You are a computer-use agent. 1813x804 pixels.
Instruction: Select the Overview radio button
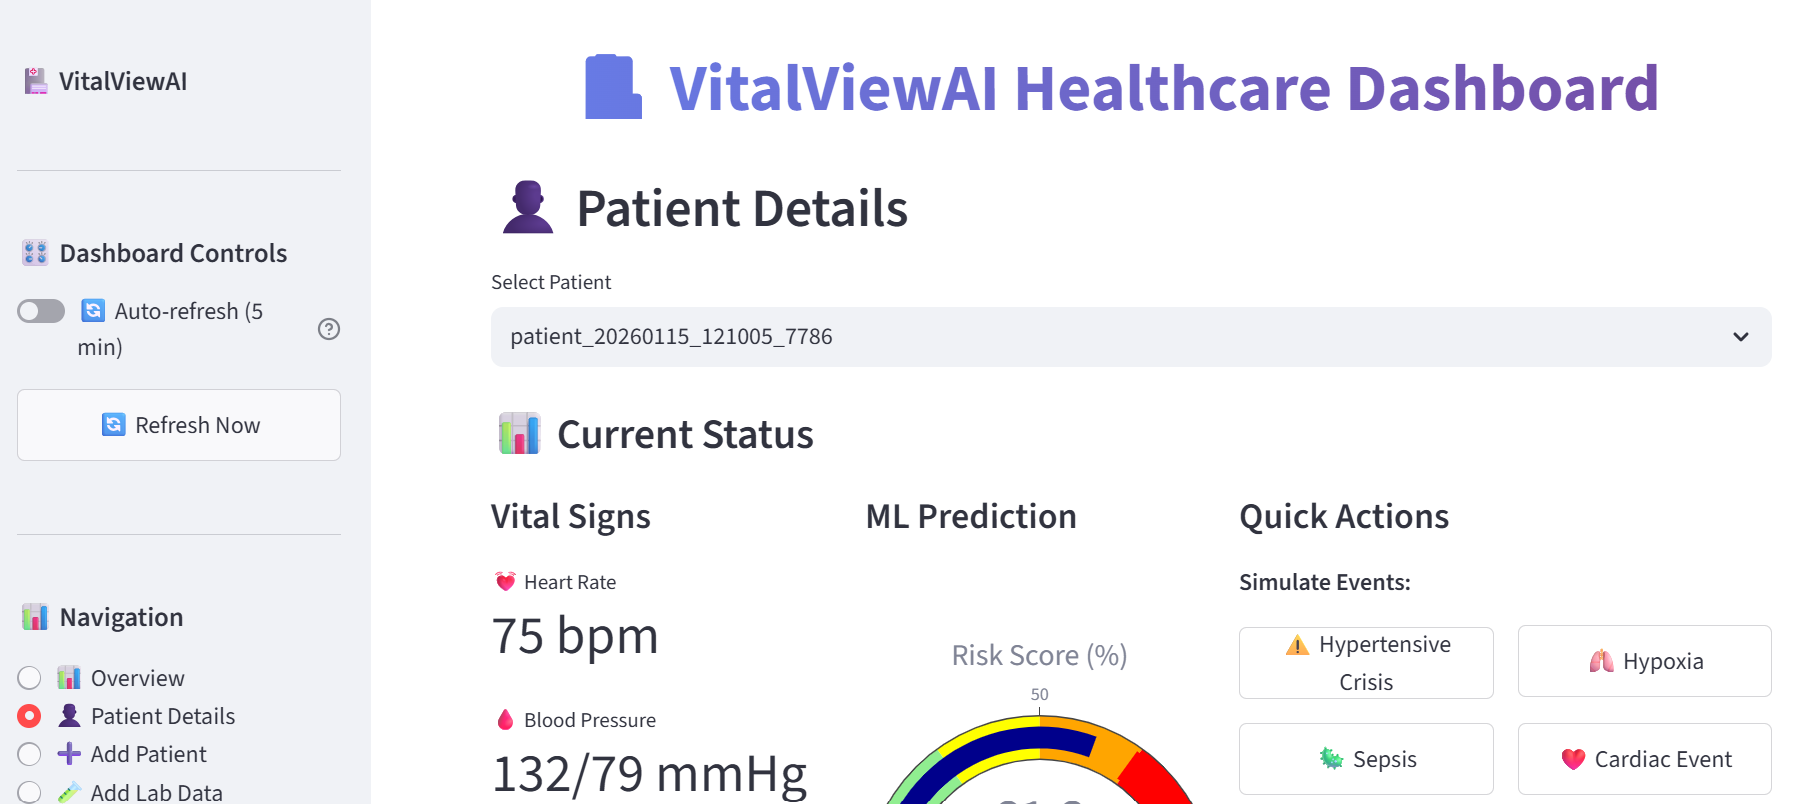(x=30, y=678)
